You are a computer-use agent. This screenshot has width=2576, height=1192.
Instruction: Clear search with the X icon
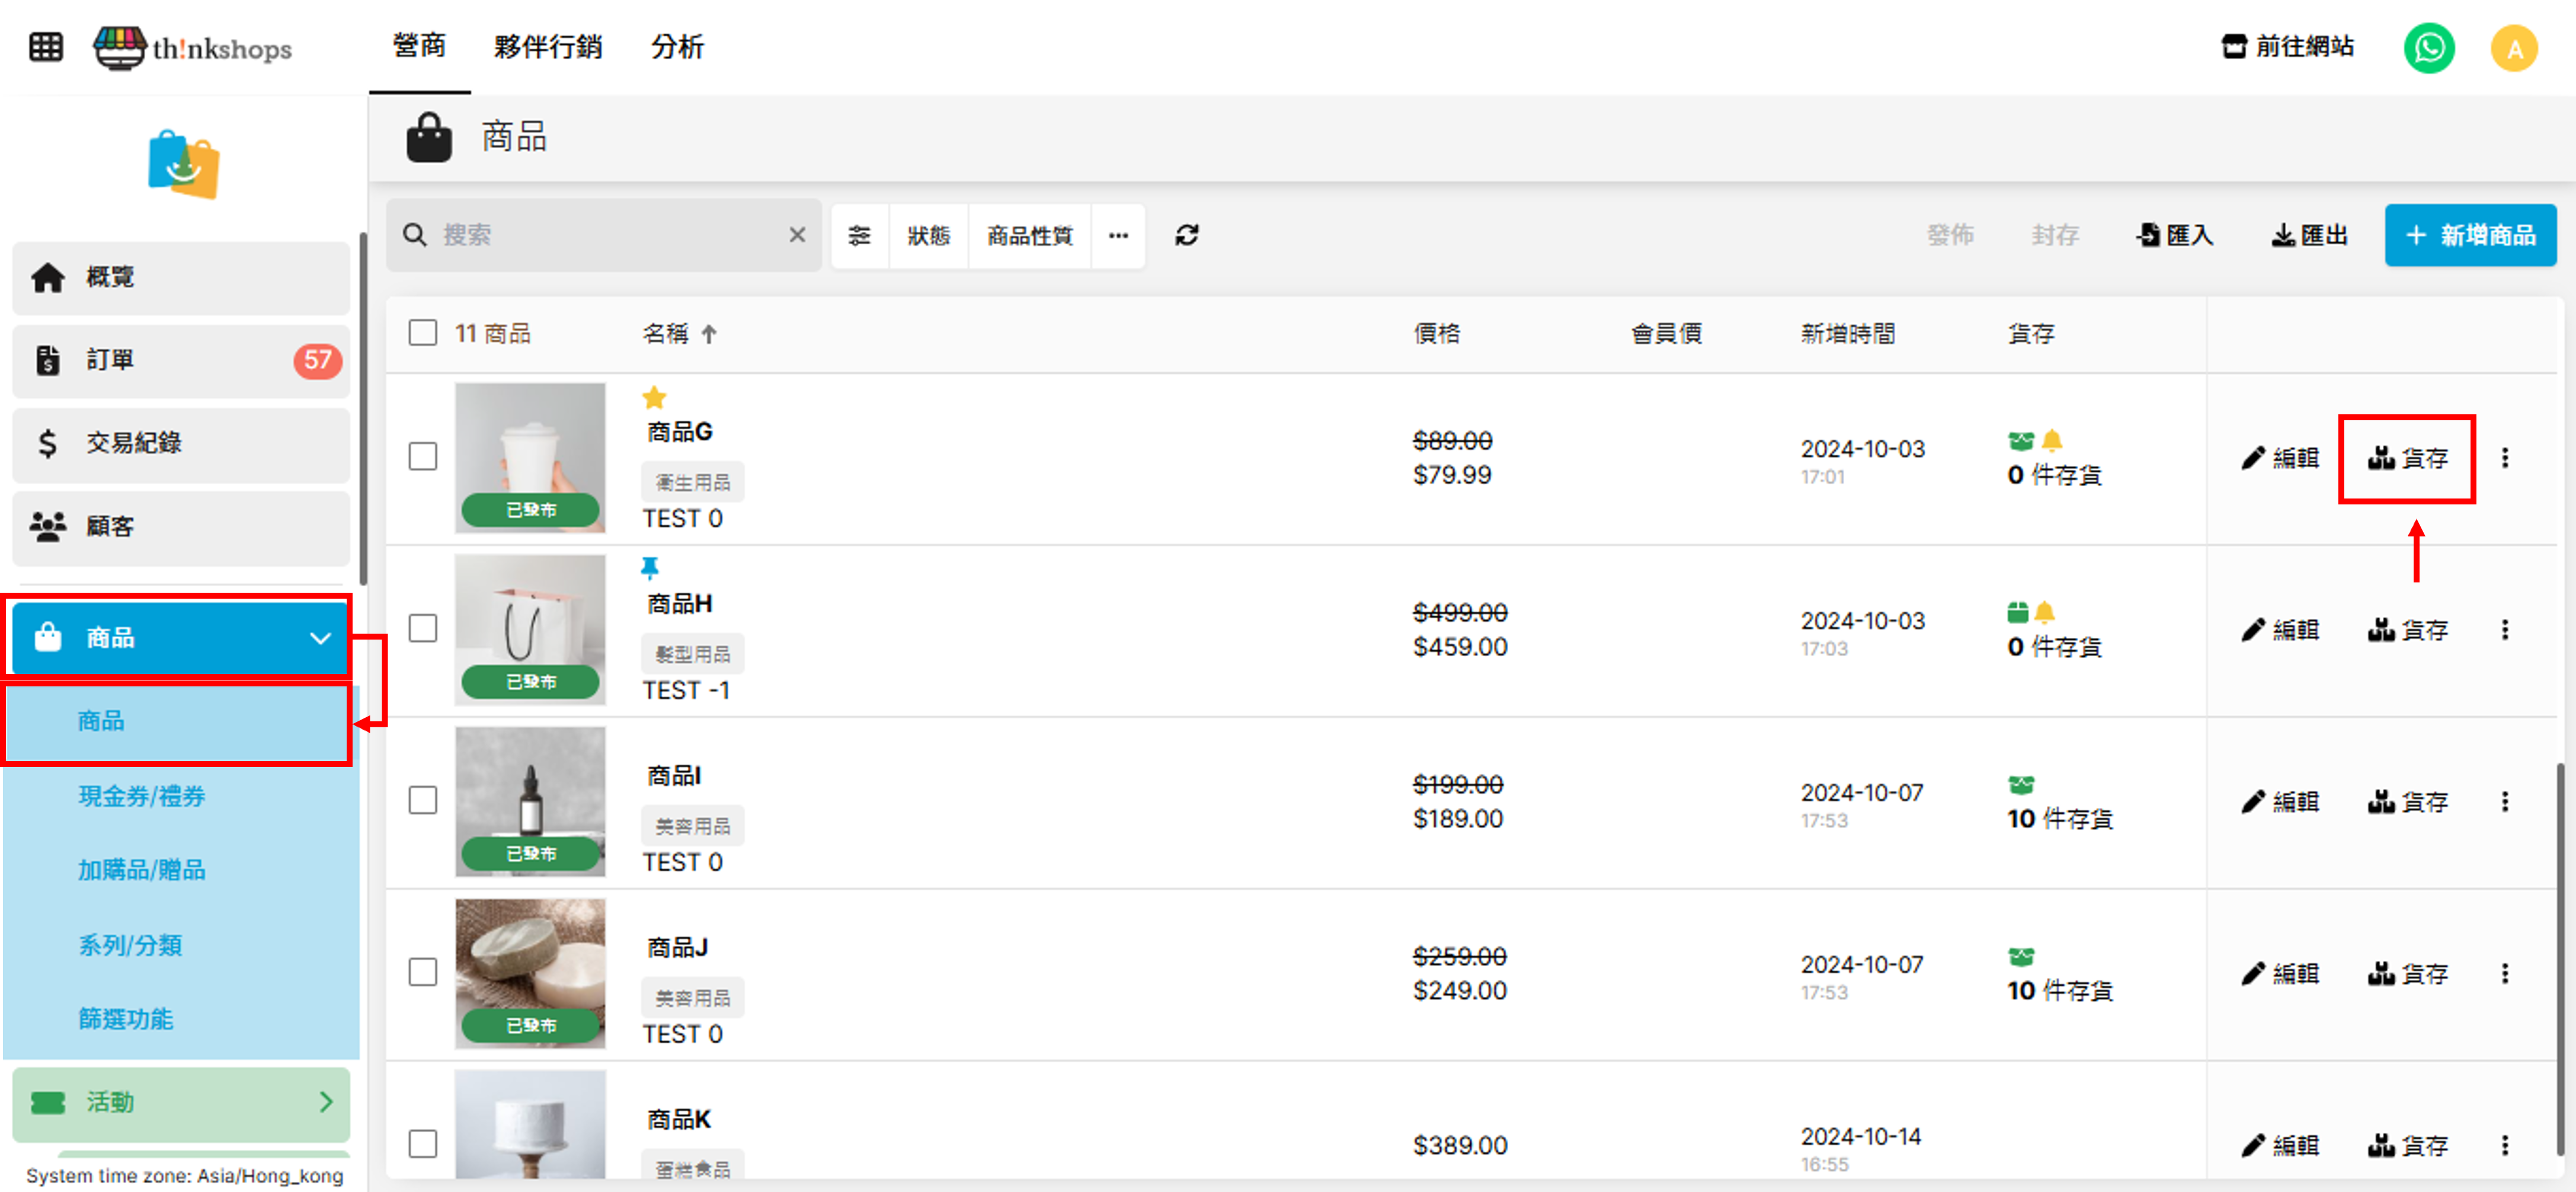pos(797,235)
